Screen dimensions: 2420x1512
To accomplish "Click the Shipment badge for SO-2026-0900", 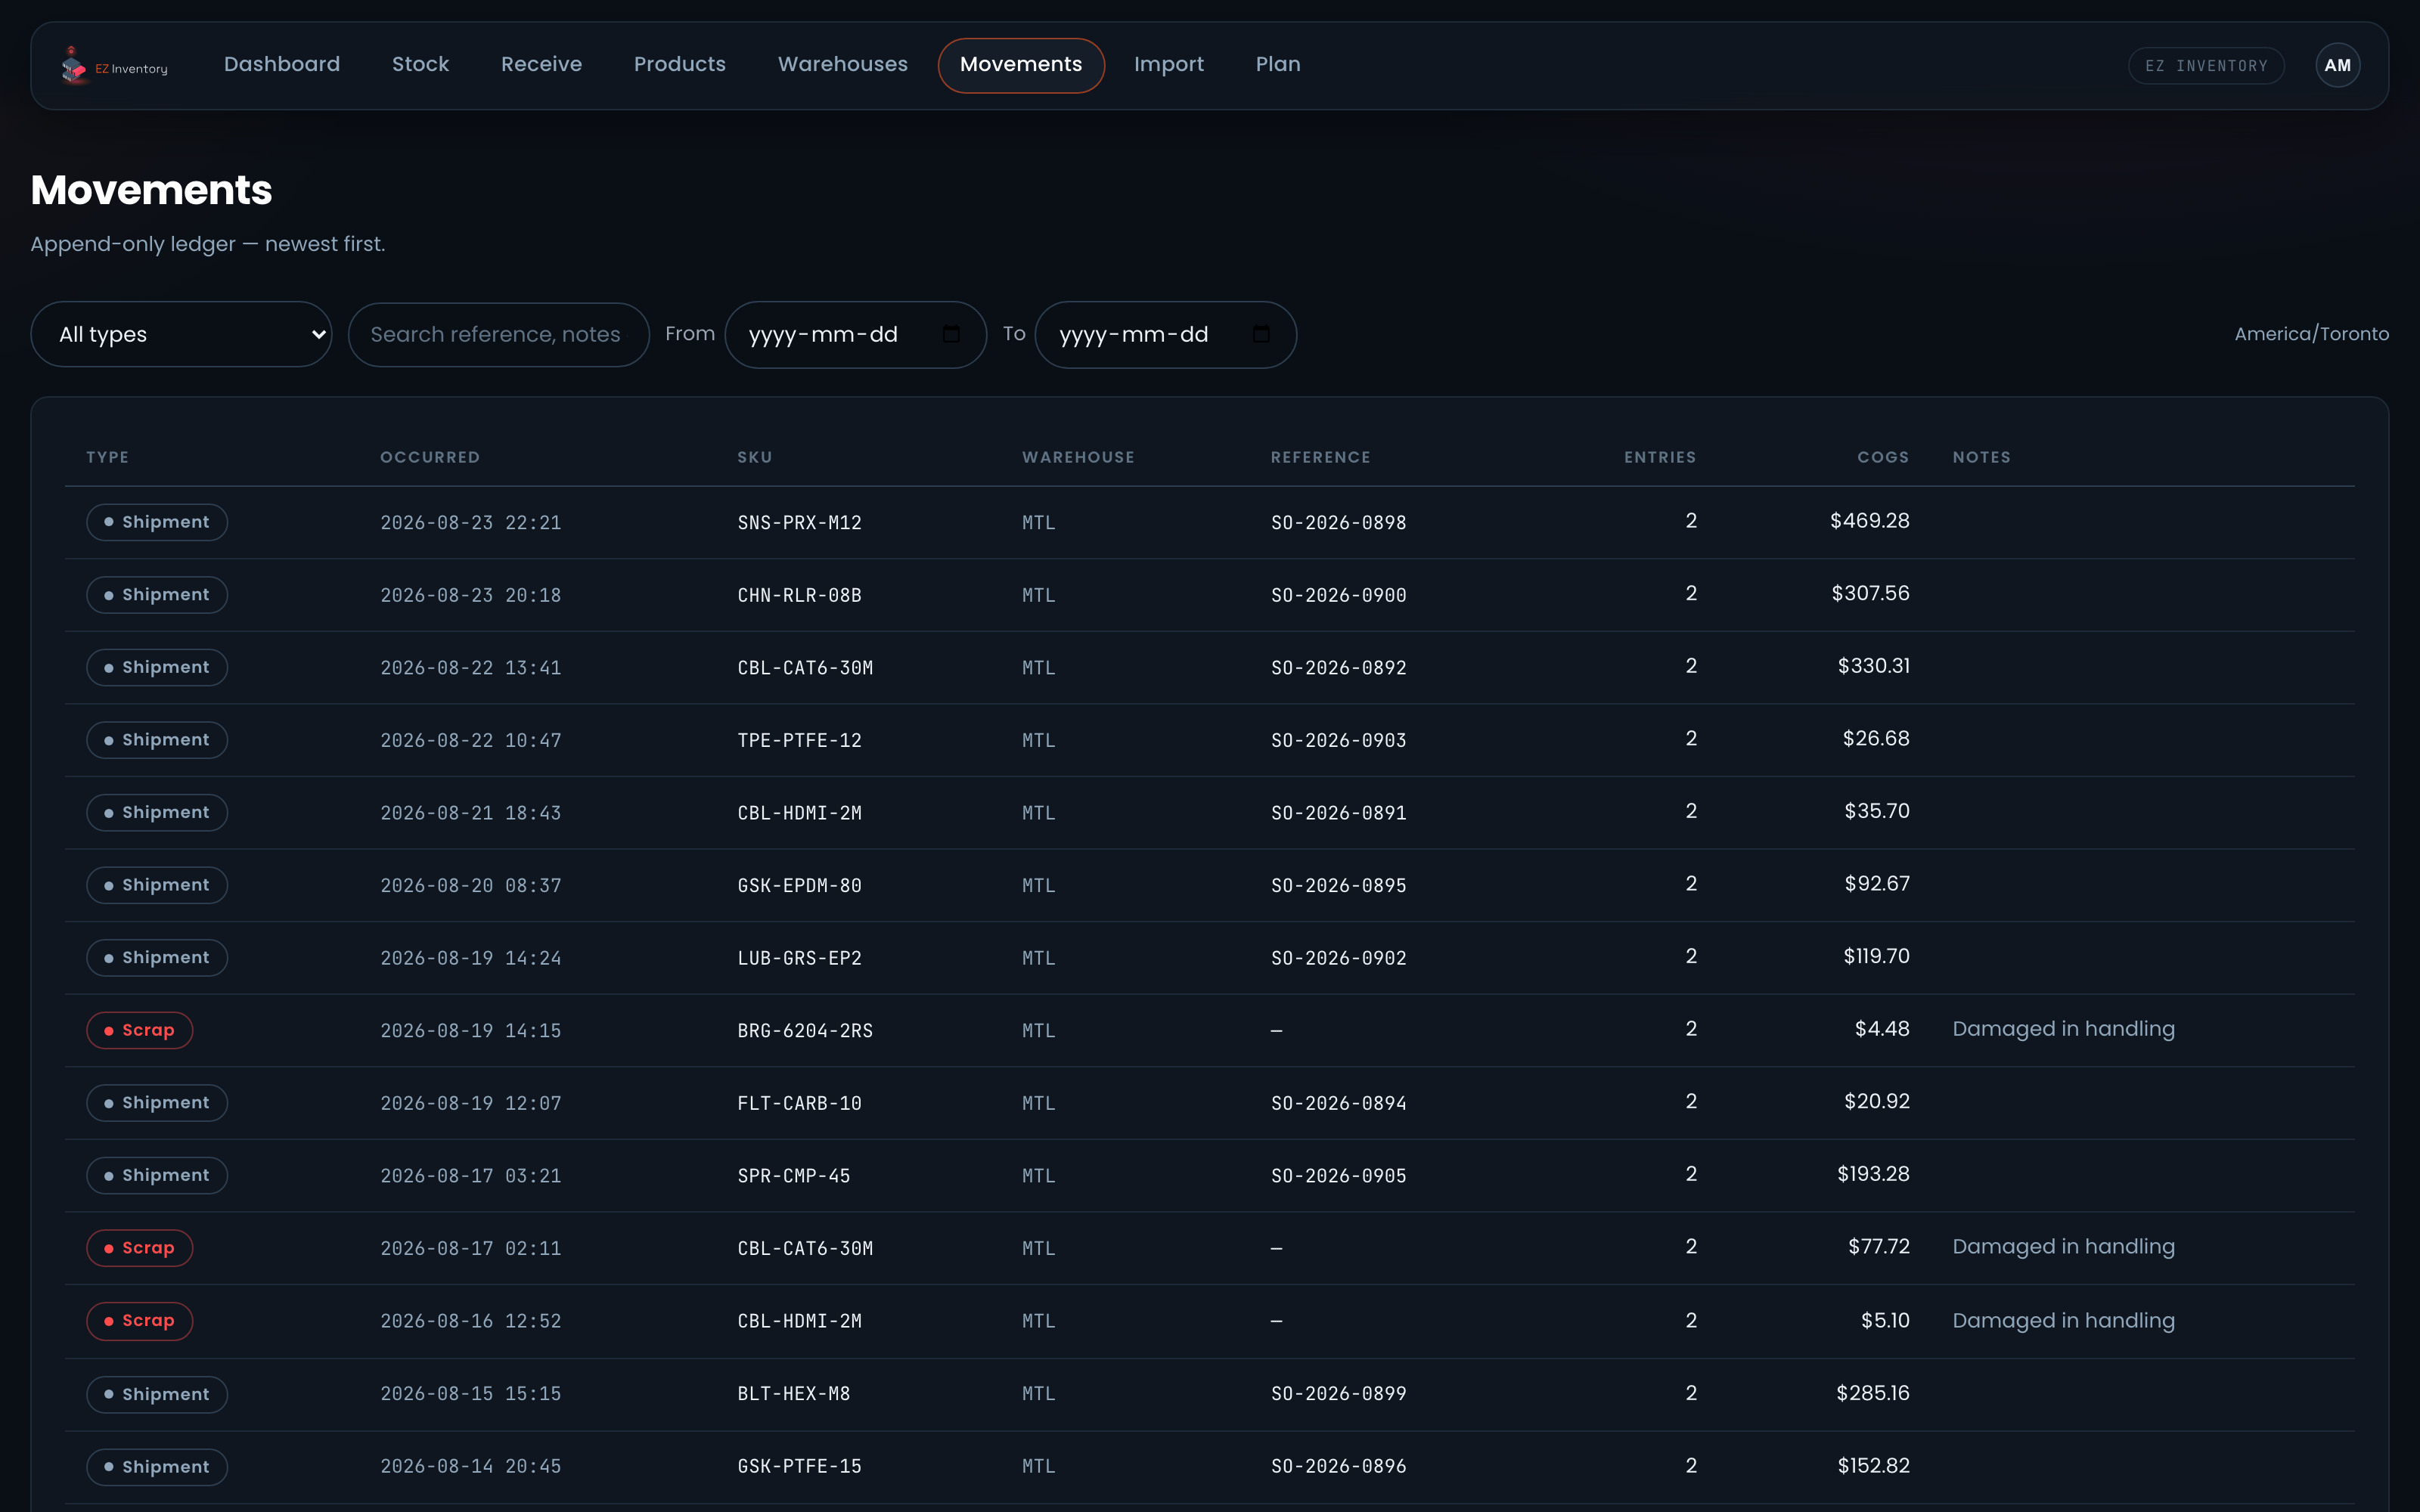I will pos(157,595).
